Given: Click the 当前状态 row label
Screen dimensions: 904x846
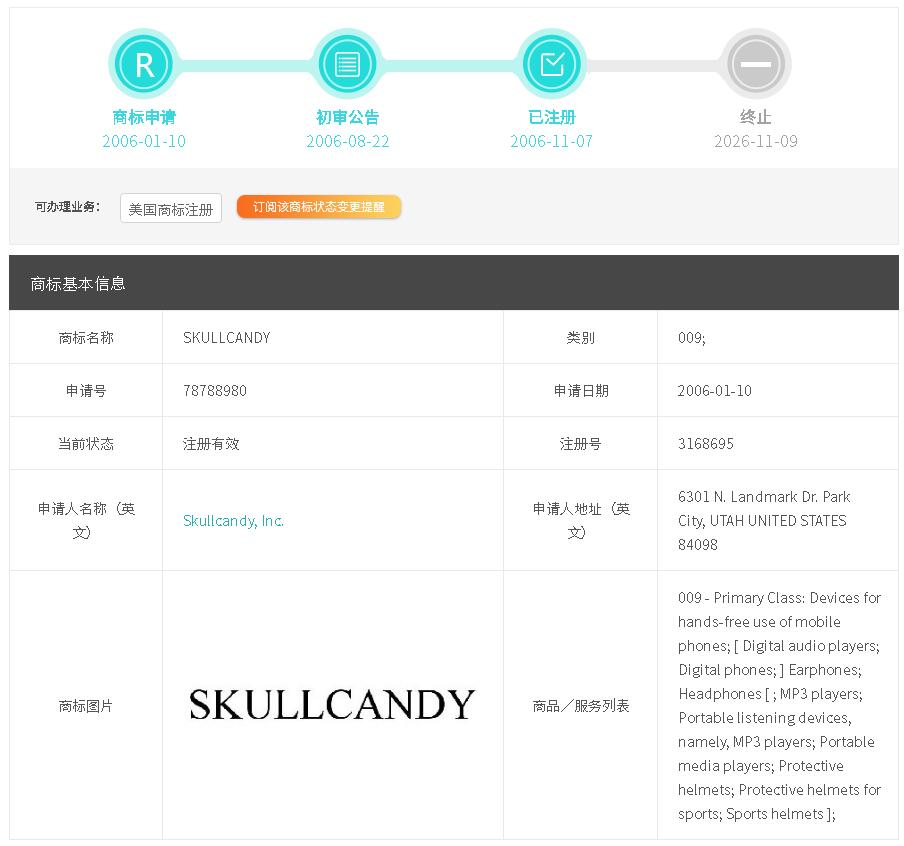Looking at the screenshot, I should 86,444.
